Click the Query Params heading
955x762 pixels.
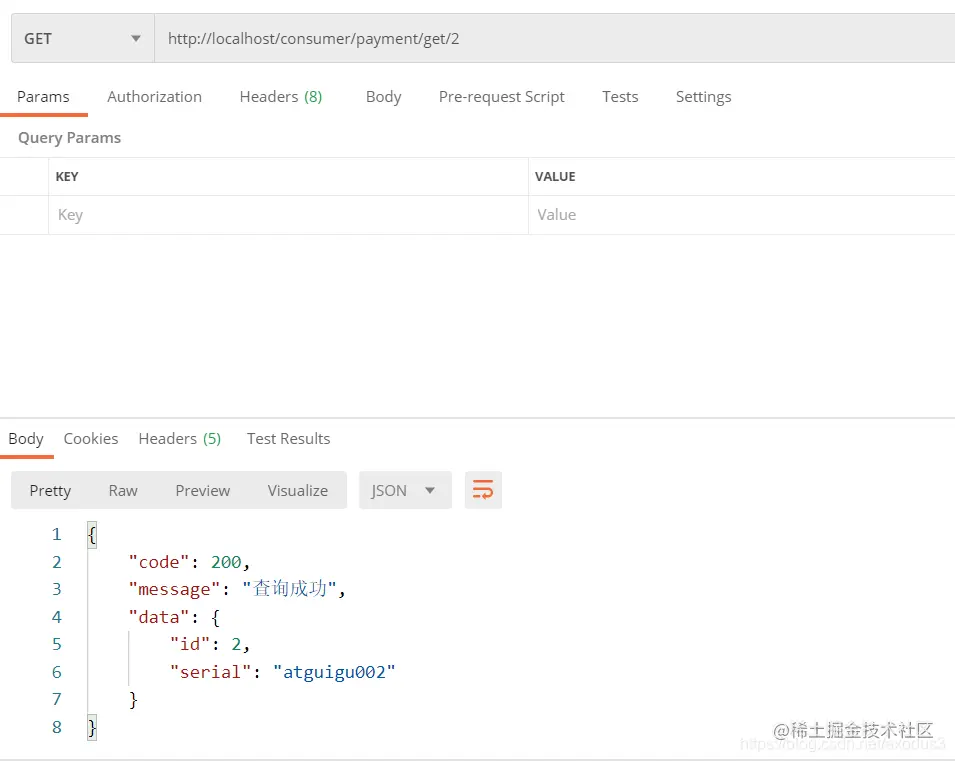coord(69,138)
